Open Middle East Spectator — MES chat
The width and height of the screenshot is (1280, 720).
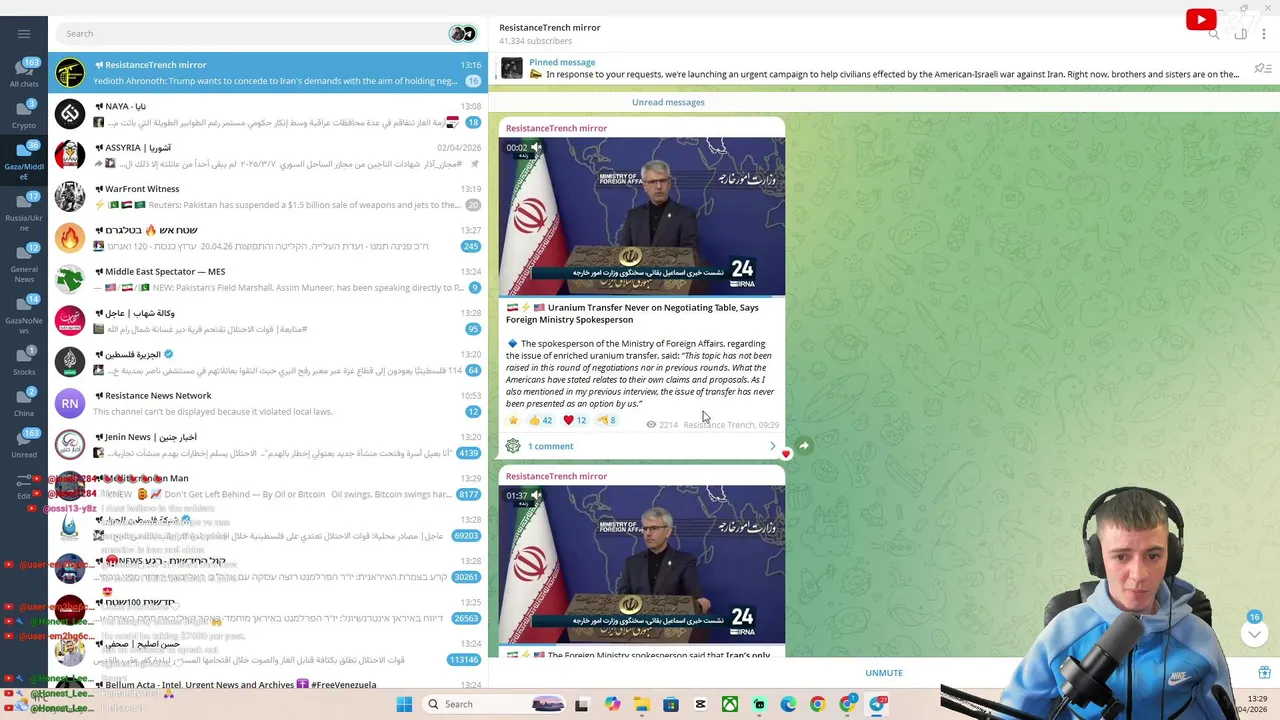(x=268, y=279)
